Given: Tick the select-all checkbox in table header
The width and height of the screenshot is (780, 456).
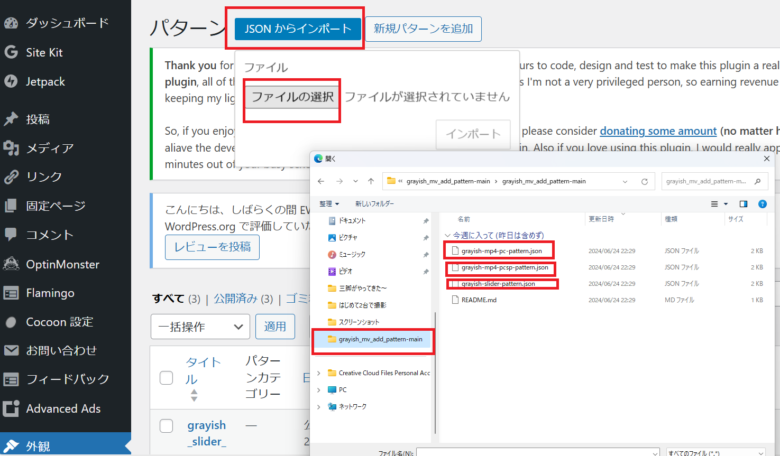Looking at the screenshot, I should point(167,378).
